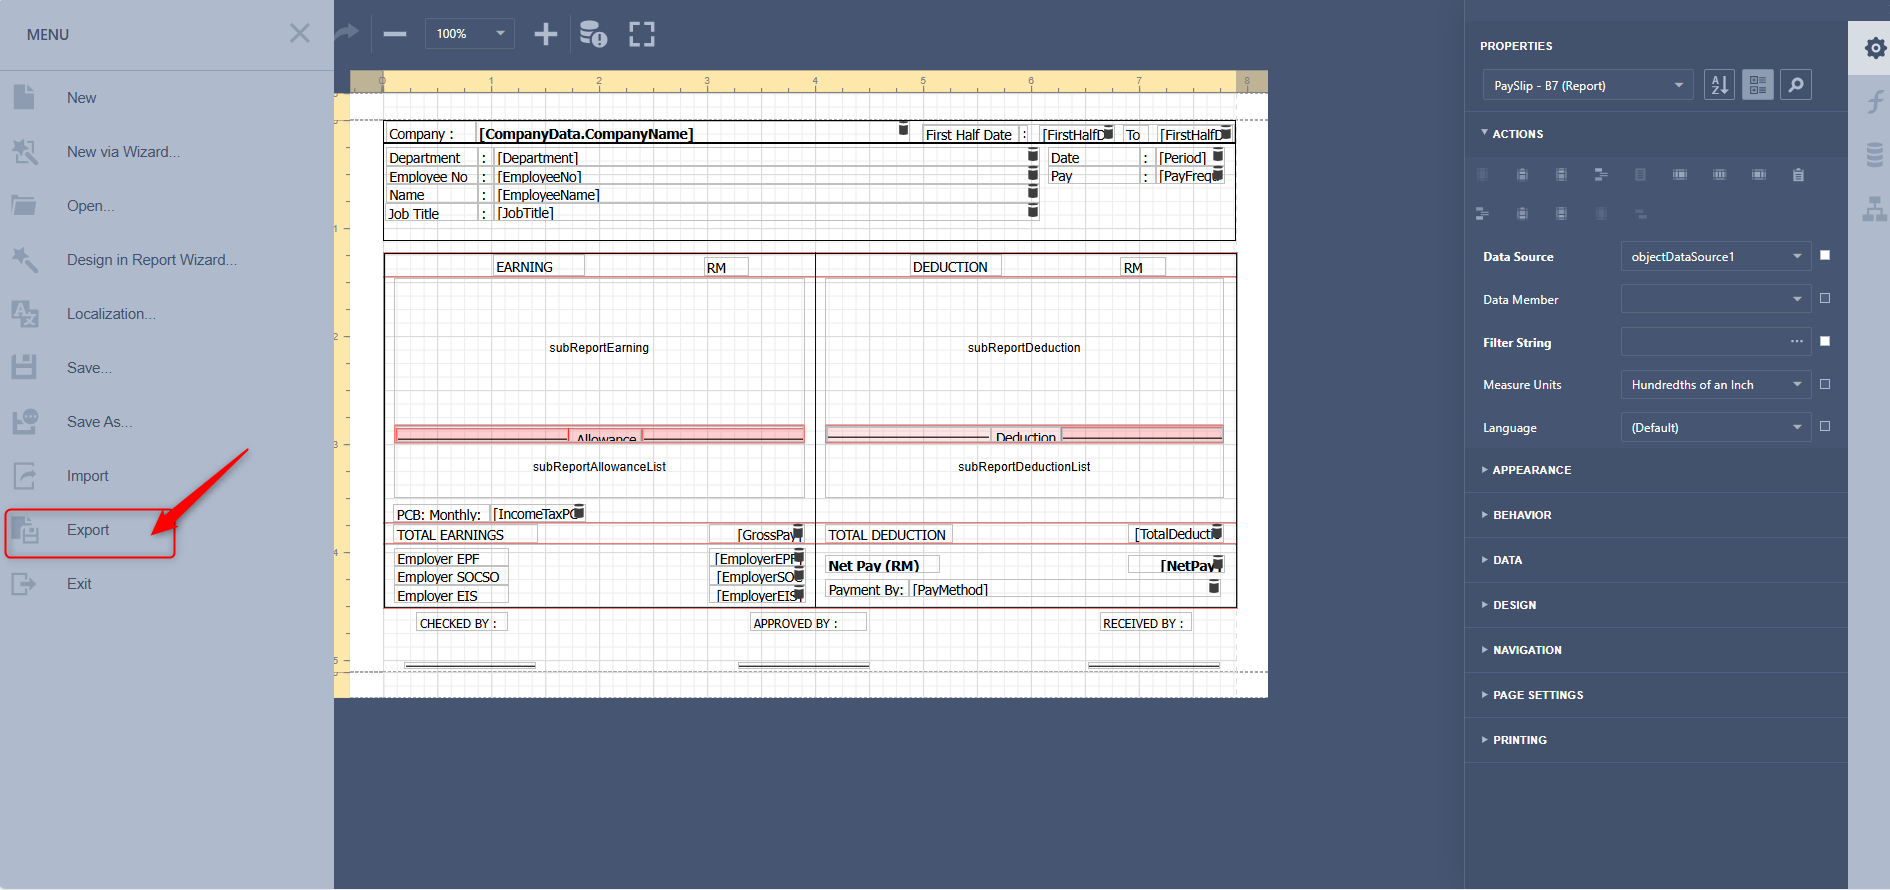Select Import menu item
1890x890 pixels.
88,476
